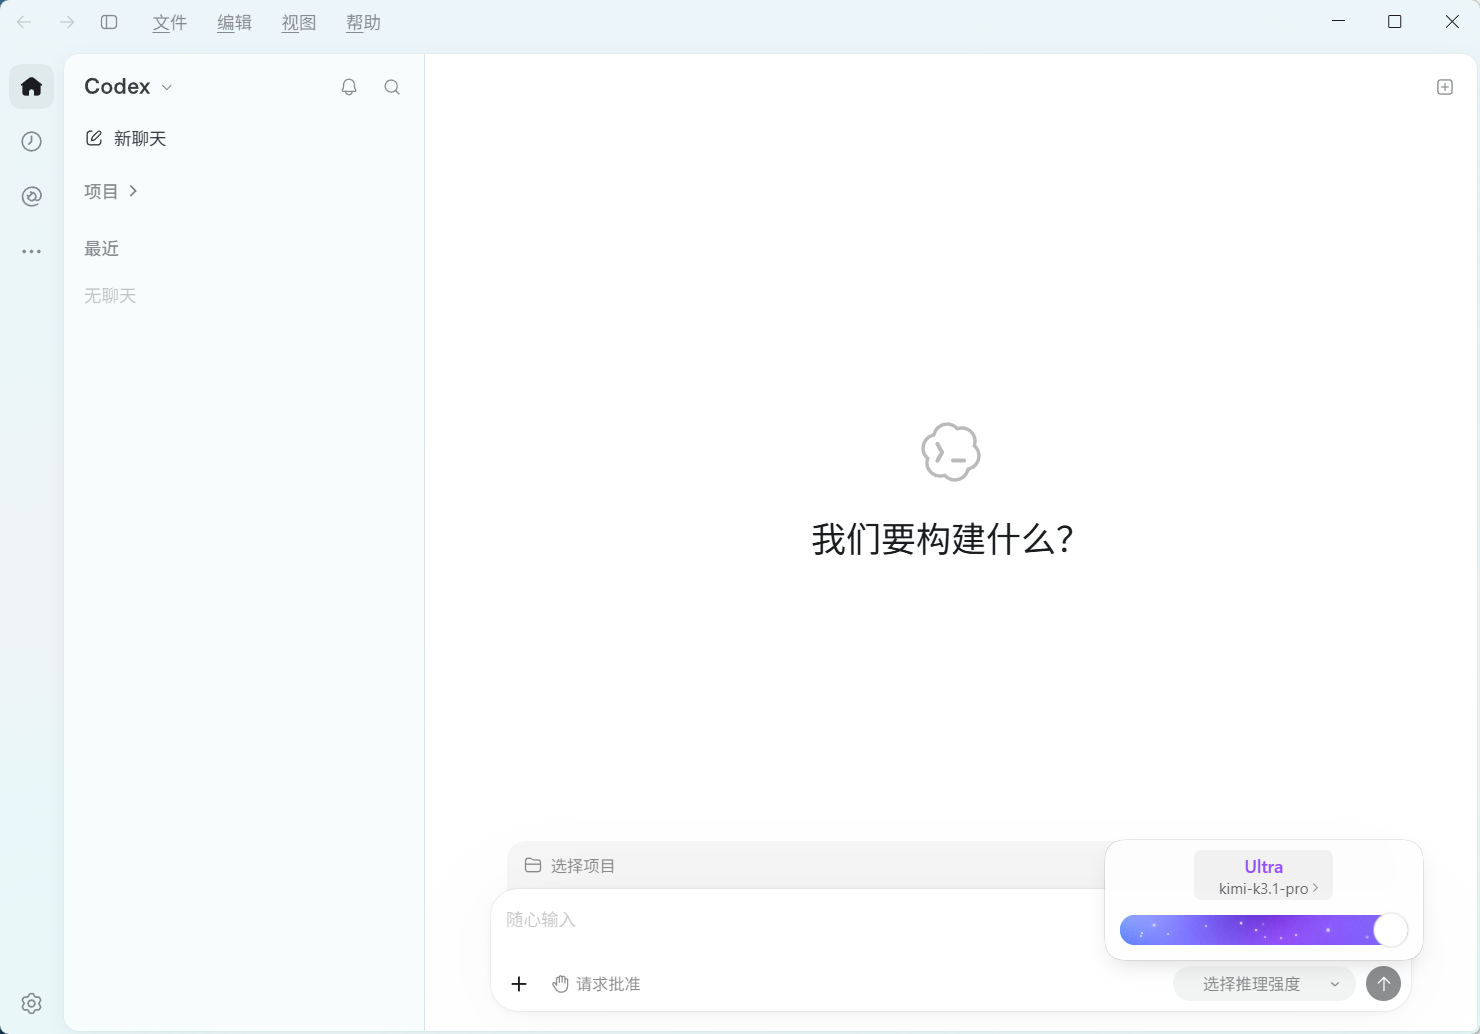The height and width of the screenshot is (1034, 1480).
Task: Add an attachment with the plus icon
Action: [519, 984]
